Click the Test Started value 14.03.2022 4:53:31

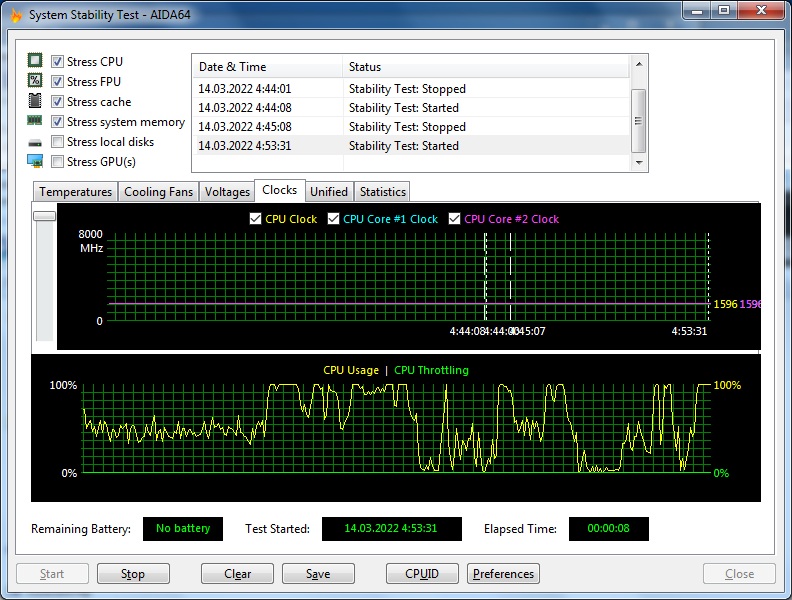(391, 528)
